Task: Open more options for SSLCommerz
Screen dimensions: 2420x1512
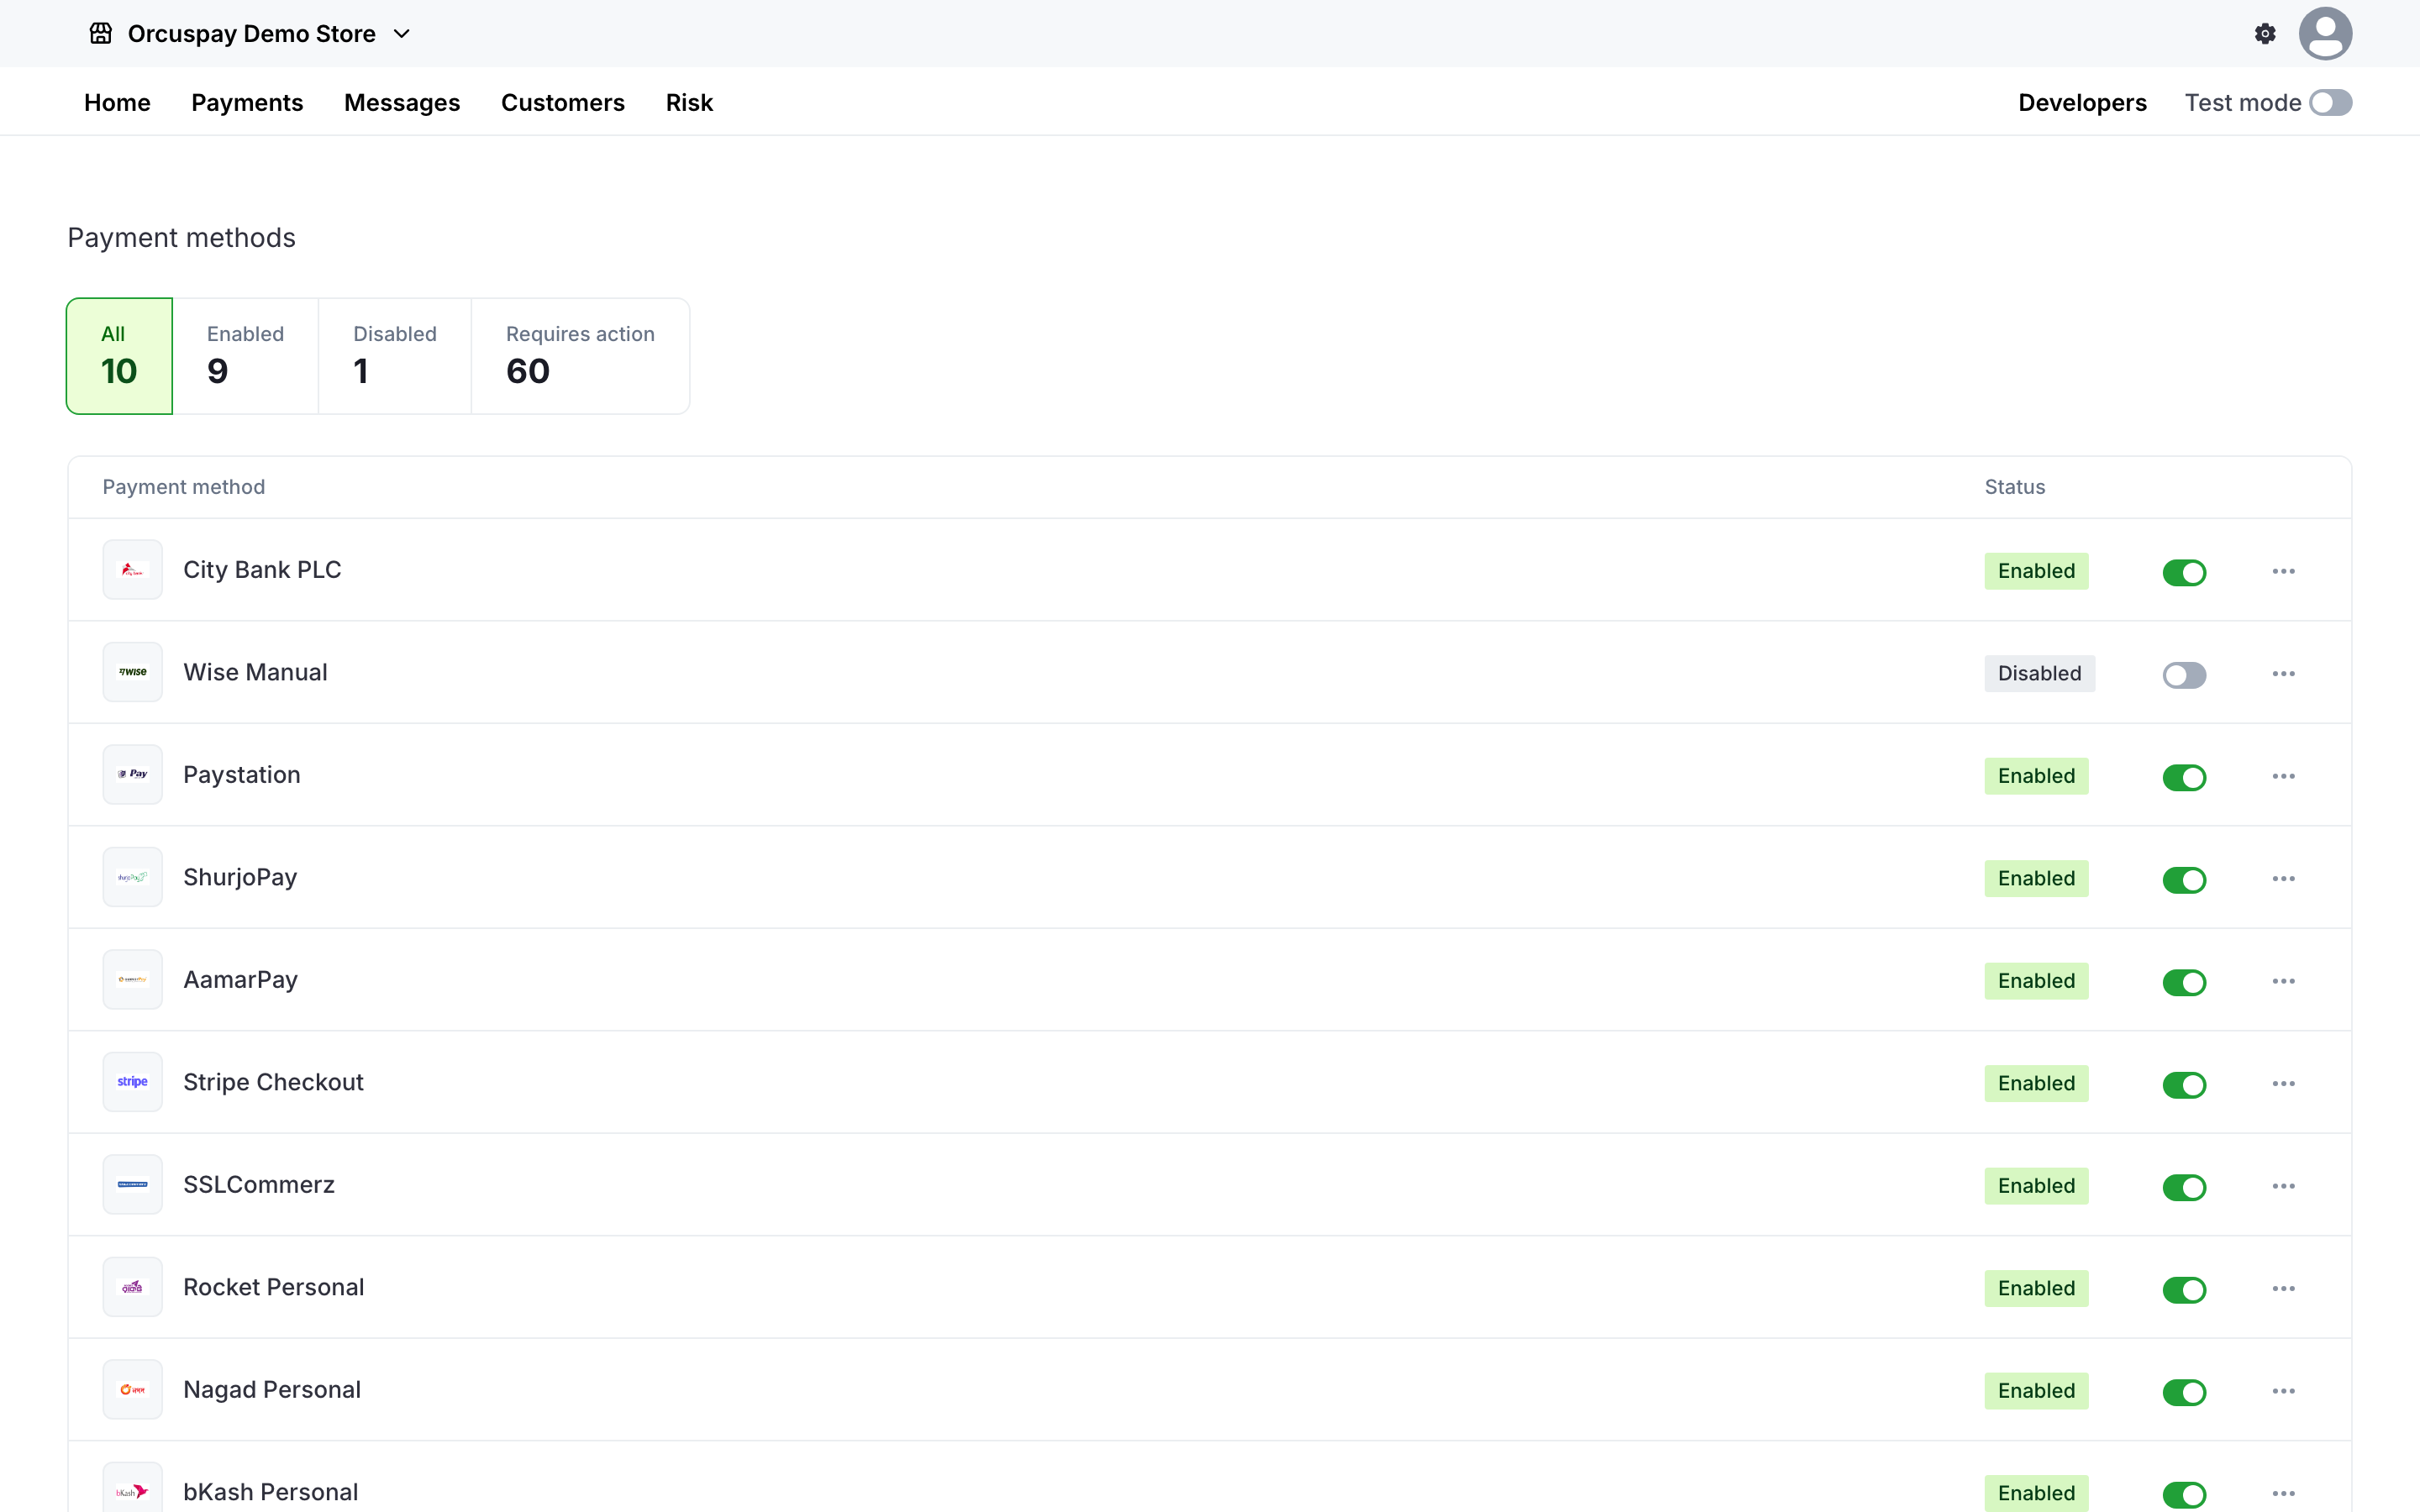Action: tap(2283, 1186)
